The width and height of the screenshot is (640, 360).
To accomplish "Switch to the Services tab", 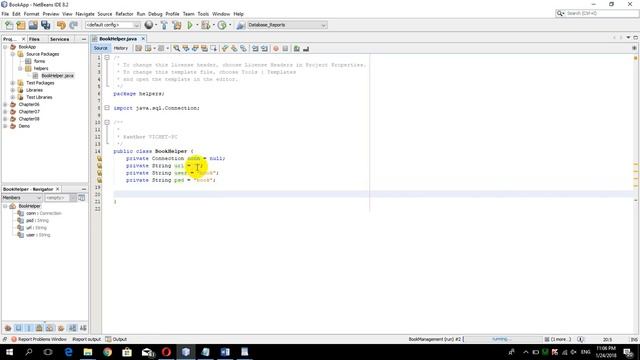I will [60, 39].
